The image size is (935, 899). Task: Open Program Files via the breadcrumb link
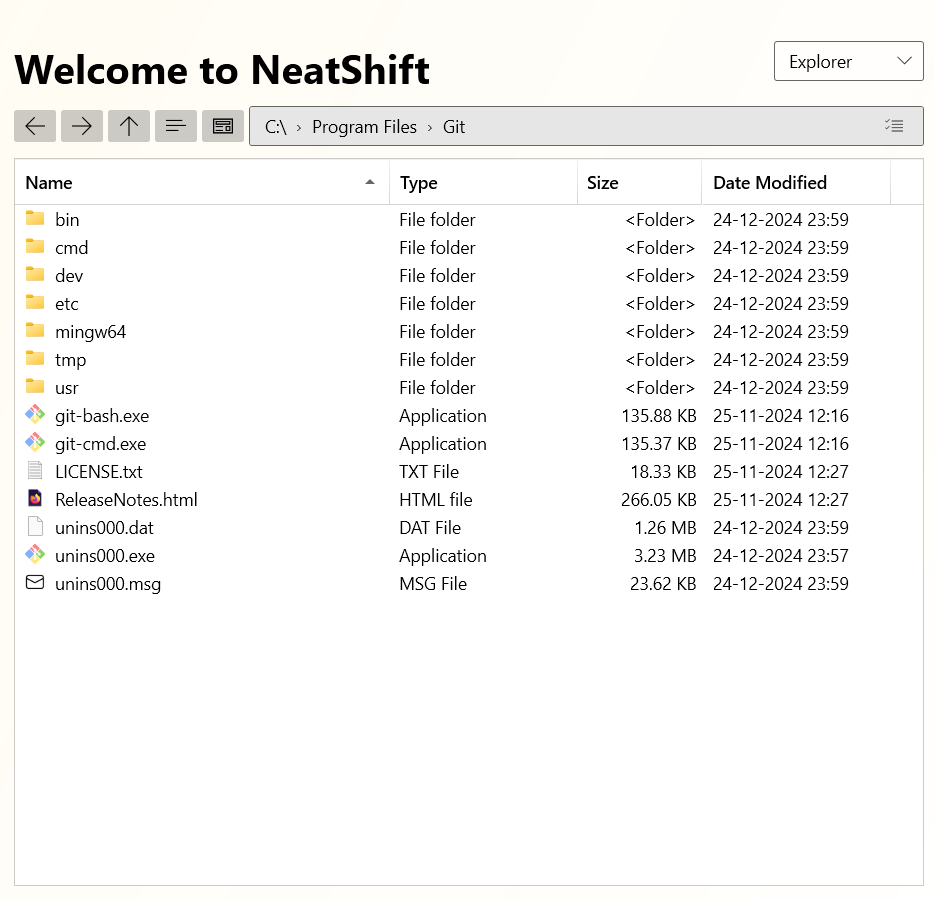click(x=364, y=126)
